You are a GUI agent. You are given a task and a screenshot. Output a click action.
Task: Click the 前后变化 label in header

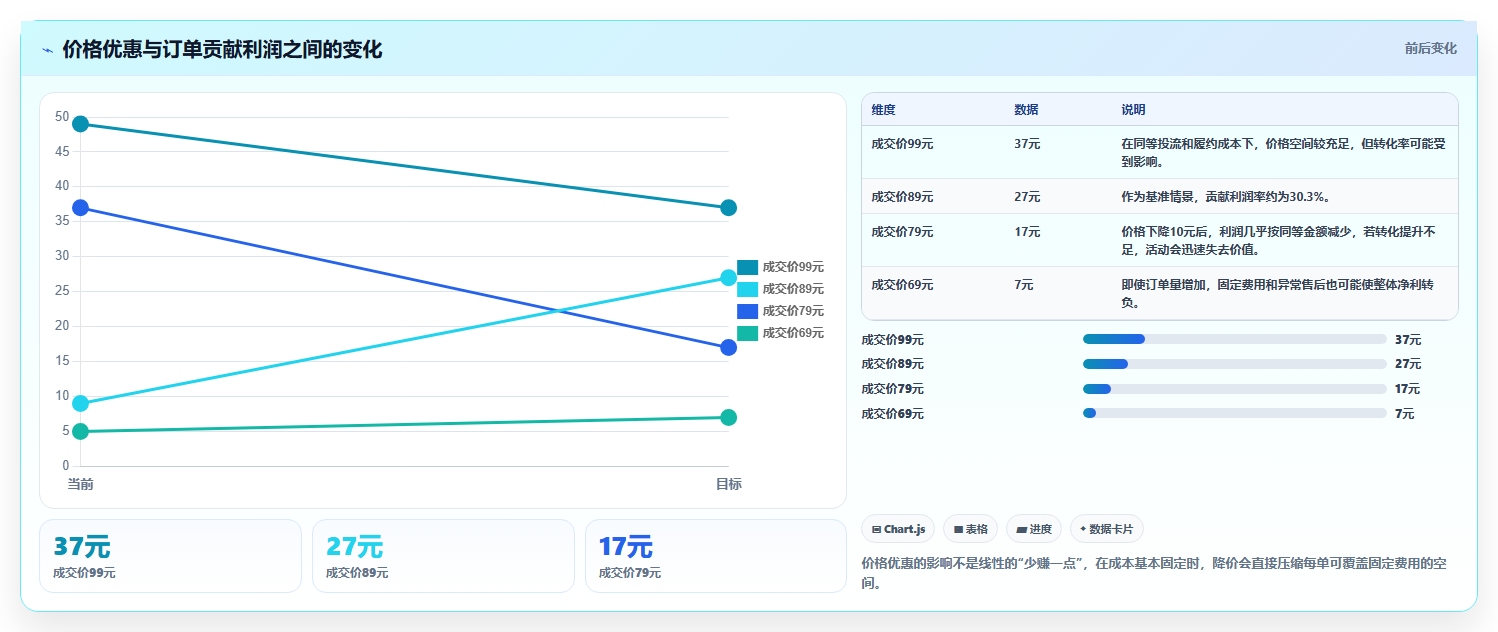pos(1430,48)
